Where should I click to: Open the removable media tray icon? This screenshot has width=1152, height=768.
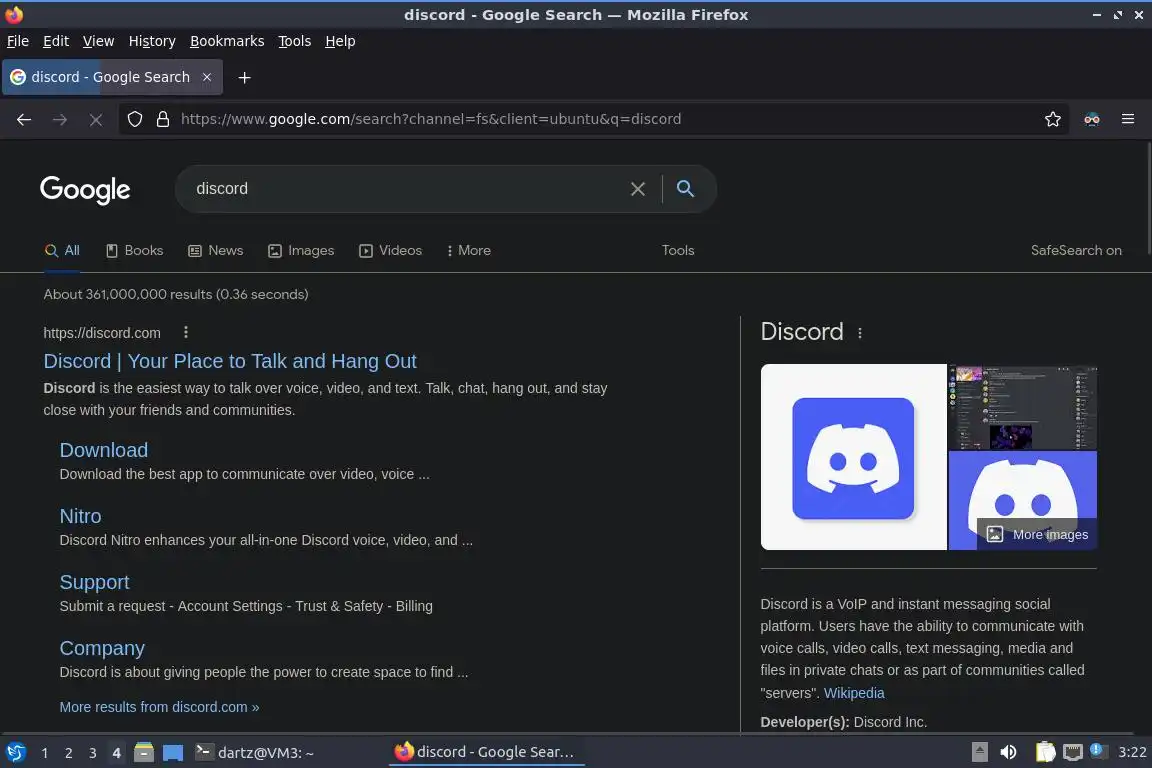[x=979, y=752]
